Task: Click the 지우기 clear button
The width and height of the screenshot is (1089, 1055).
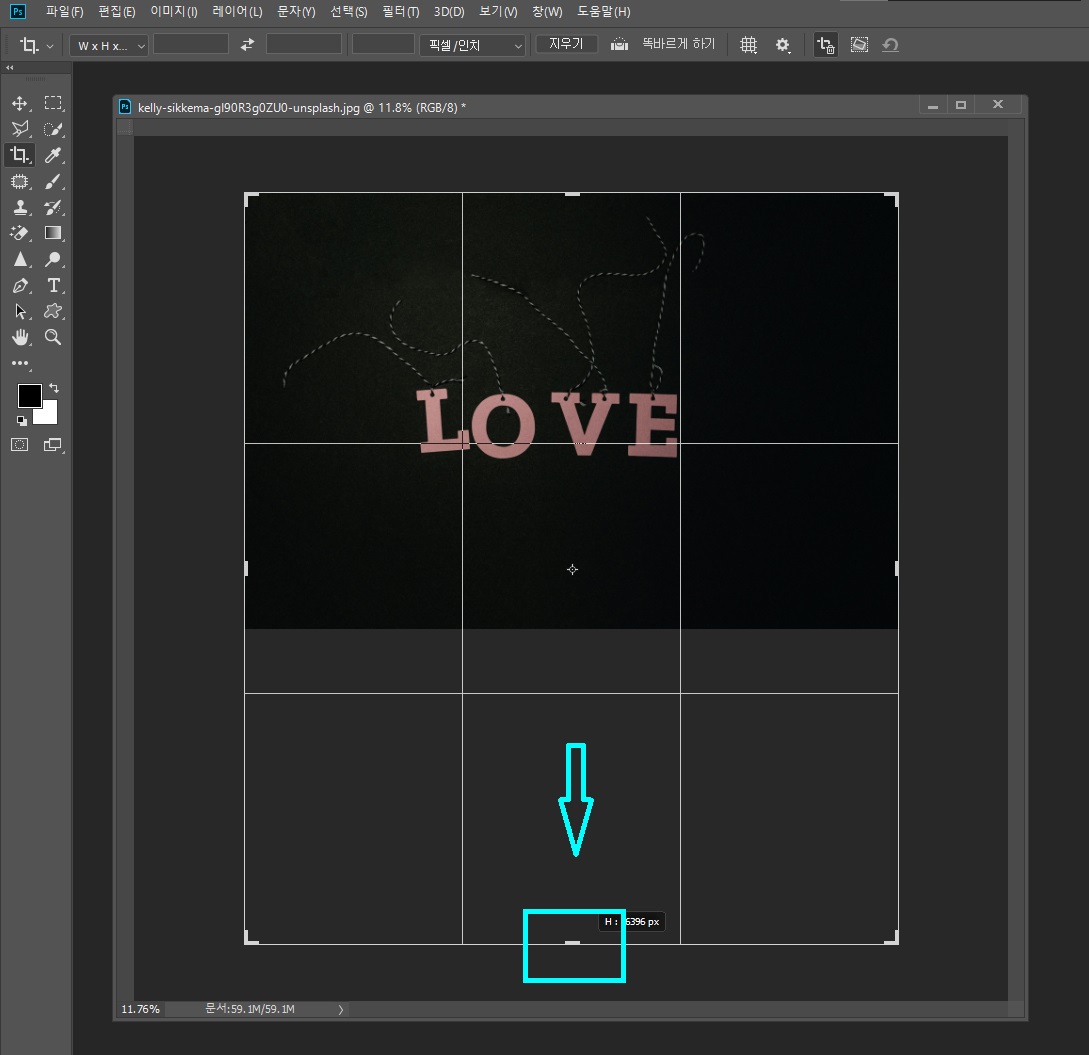Action: (567, 44)
